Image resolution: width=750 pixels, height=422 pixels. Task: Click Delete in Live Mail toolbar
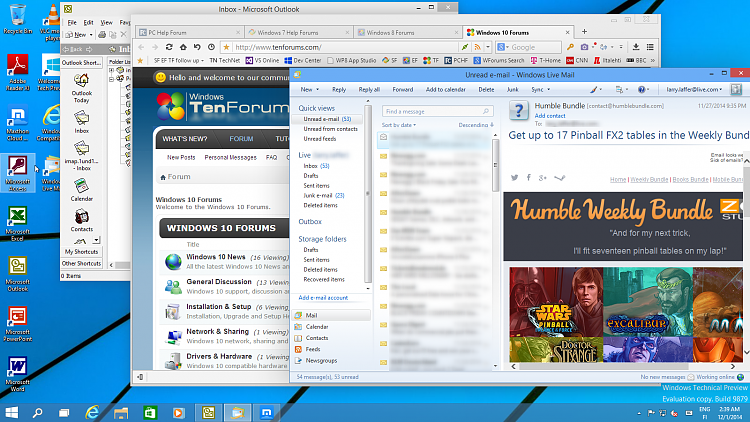[x=486, y=89]
